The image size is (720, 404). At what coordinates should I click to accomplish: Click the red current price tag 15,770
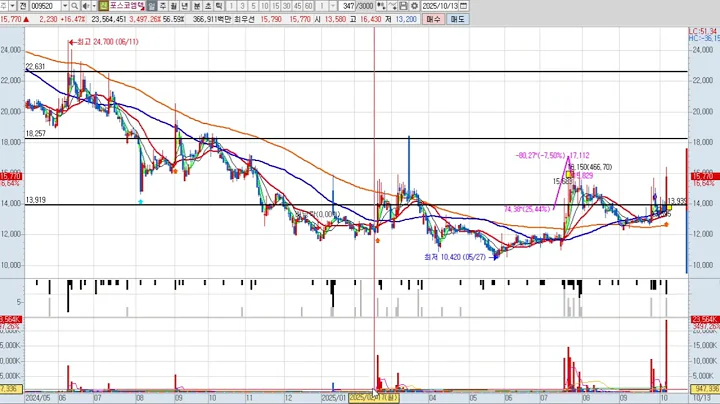pyautogui.click(x=706, y=176)
